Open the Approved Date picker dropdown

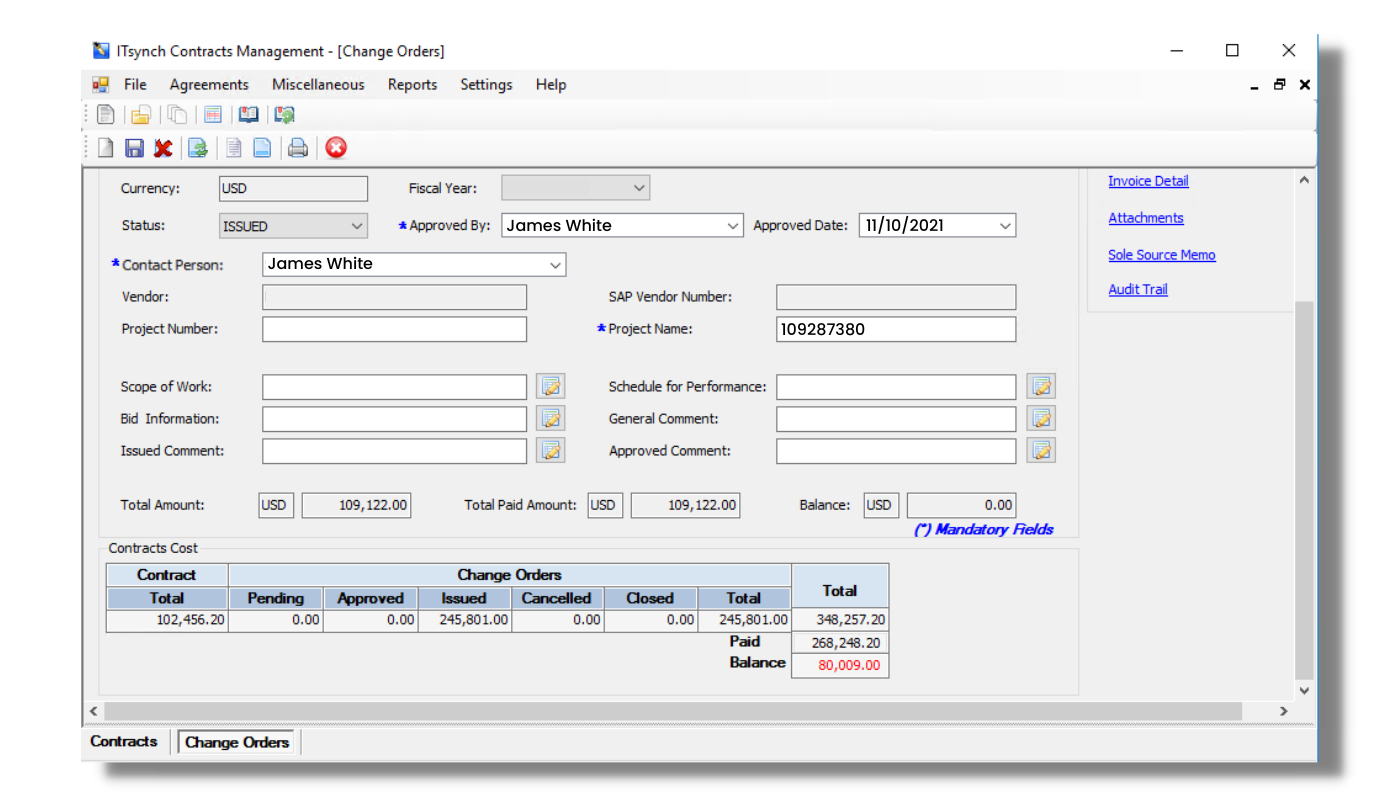click(1005, 225)
